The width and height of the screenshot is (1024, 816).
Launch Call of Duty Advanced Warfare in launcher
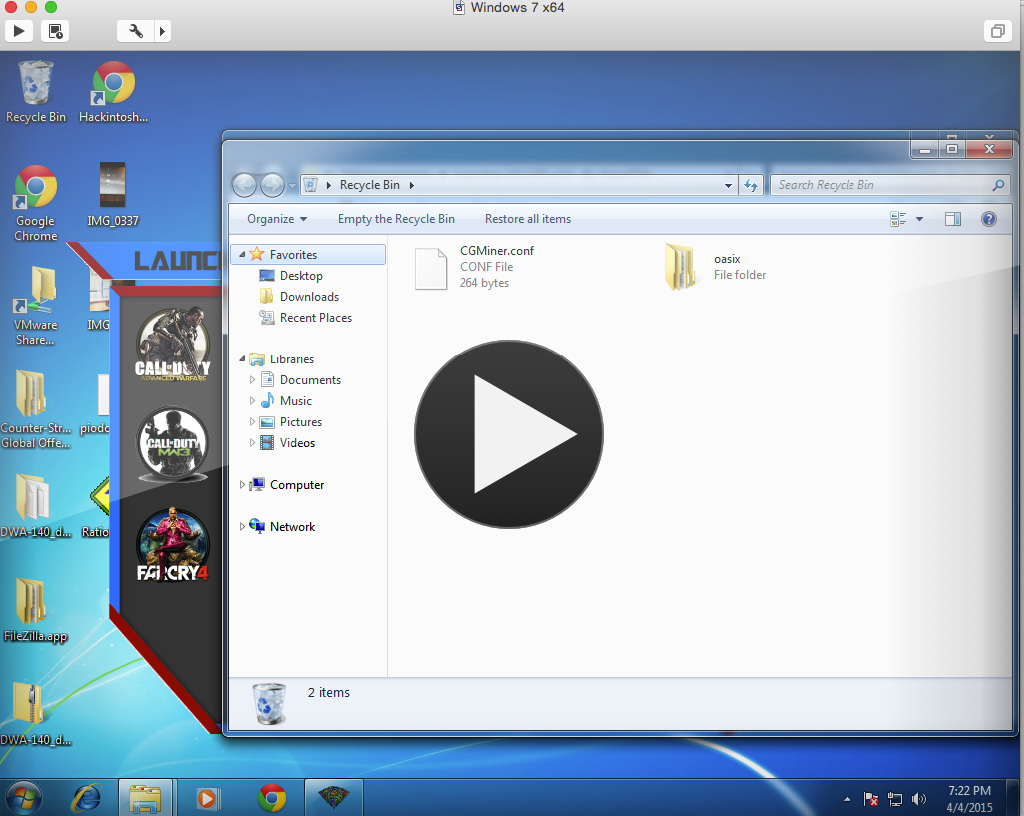tap(172, 345)
